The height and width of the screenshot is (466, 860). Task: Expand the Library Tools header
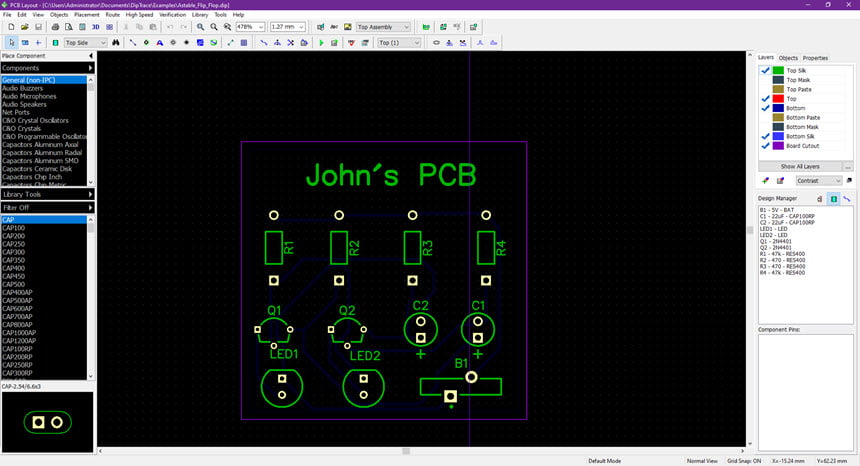[47, 194]
